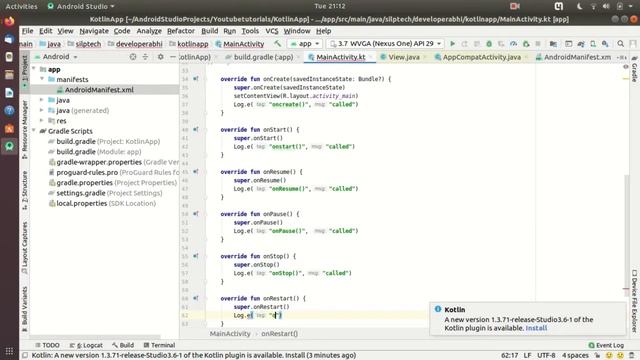Run the app with the green play icon
The image size is (640, 360).
click(452, 43)
